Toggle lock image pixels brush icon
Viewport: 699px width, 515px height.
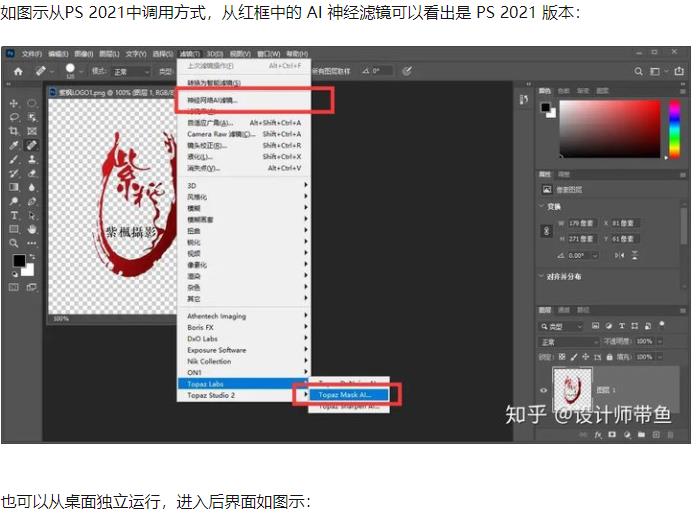click(x=574, y=357)
